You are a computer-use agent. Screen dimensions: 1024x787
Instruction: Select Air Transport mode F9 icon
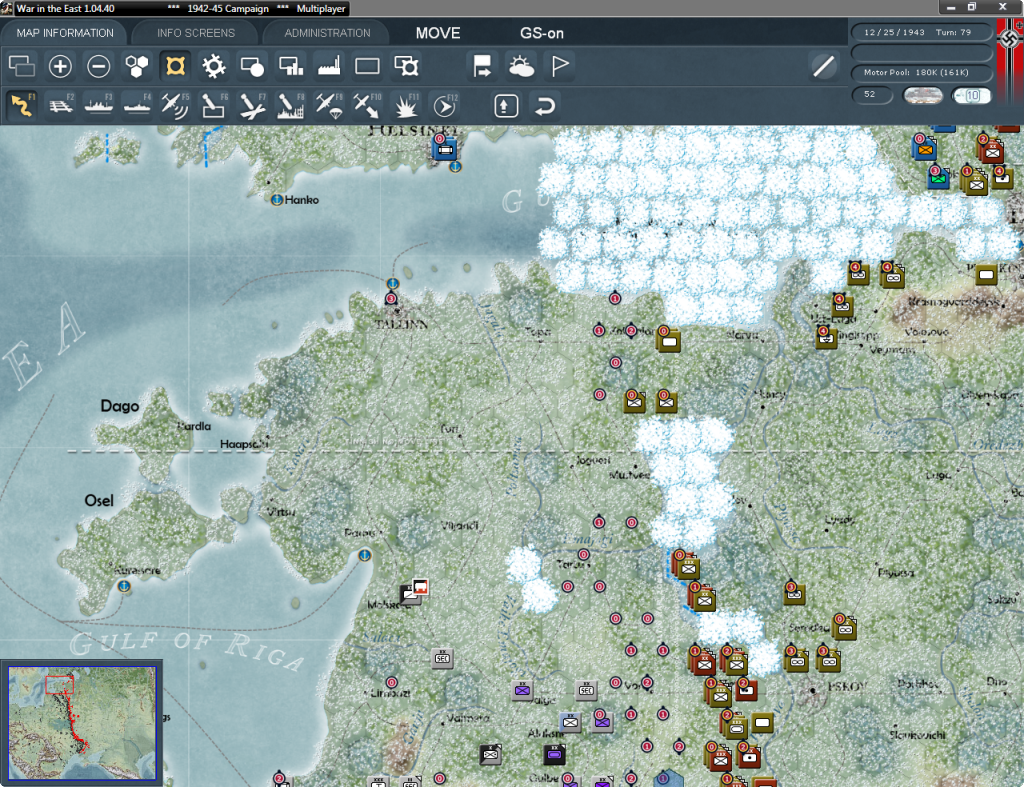click(x=328, y=105)
